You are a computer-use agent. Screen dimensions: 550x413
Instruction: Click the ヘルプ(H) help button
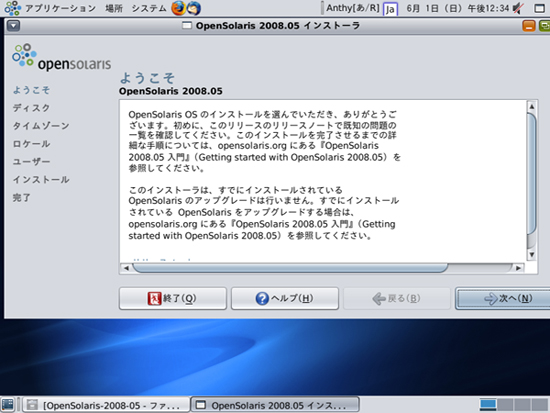point(285,299)
